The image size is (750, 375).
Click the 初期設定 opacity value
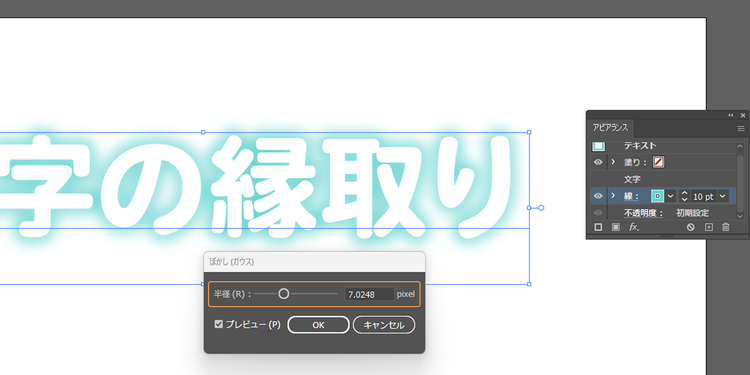[x=692, y=213]
